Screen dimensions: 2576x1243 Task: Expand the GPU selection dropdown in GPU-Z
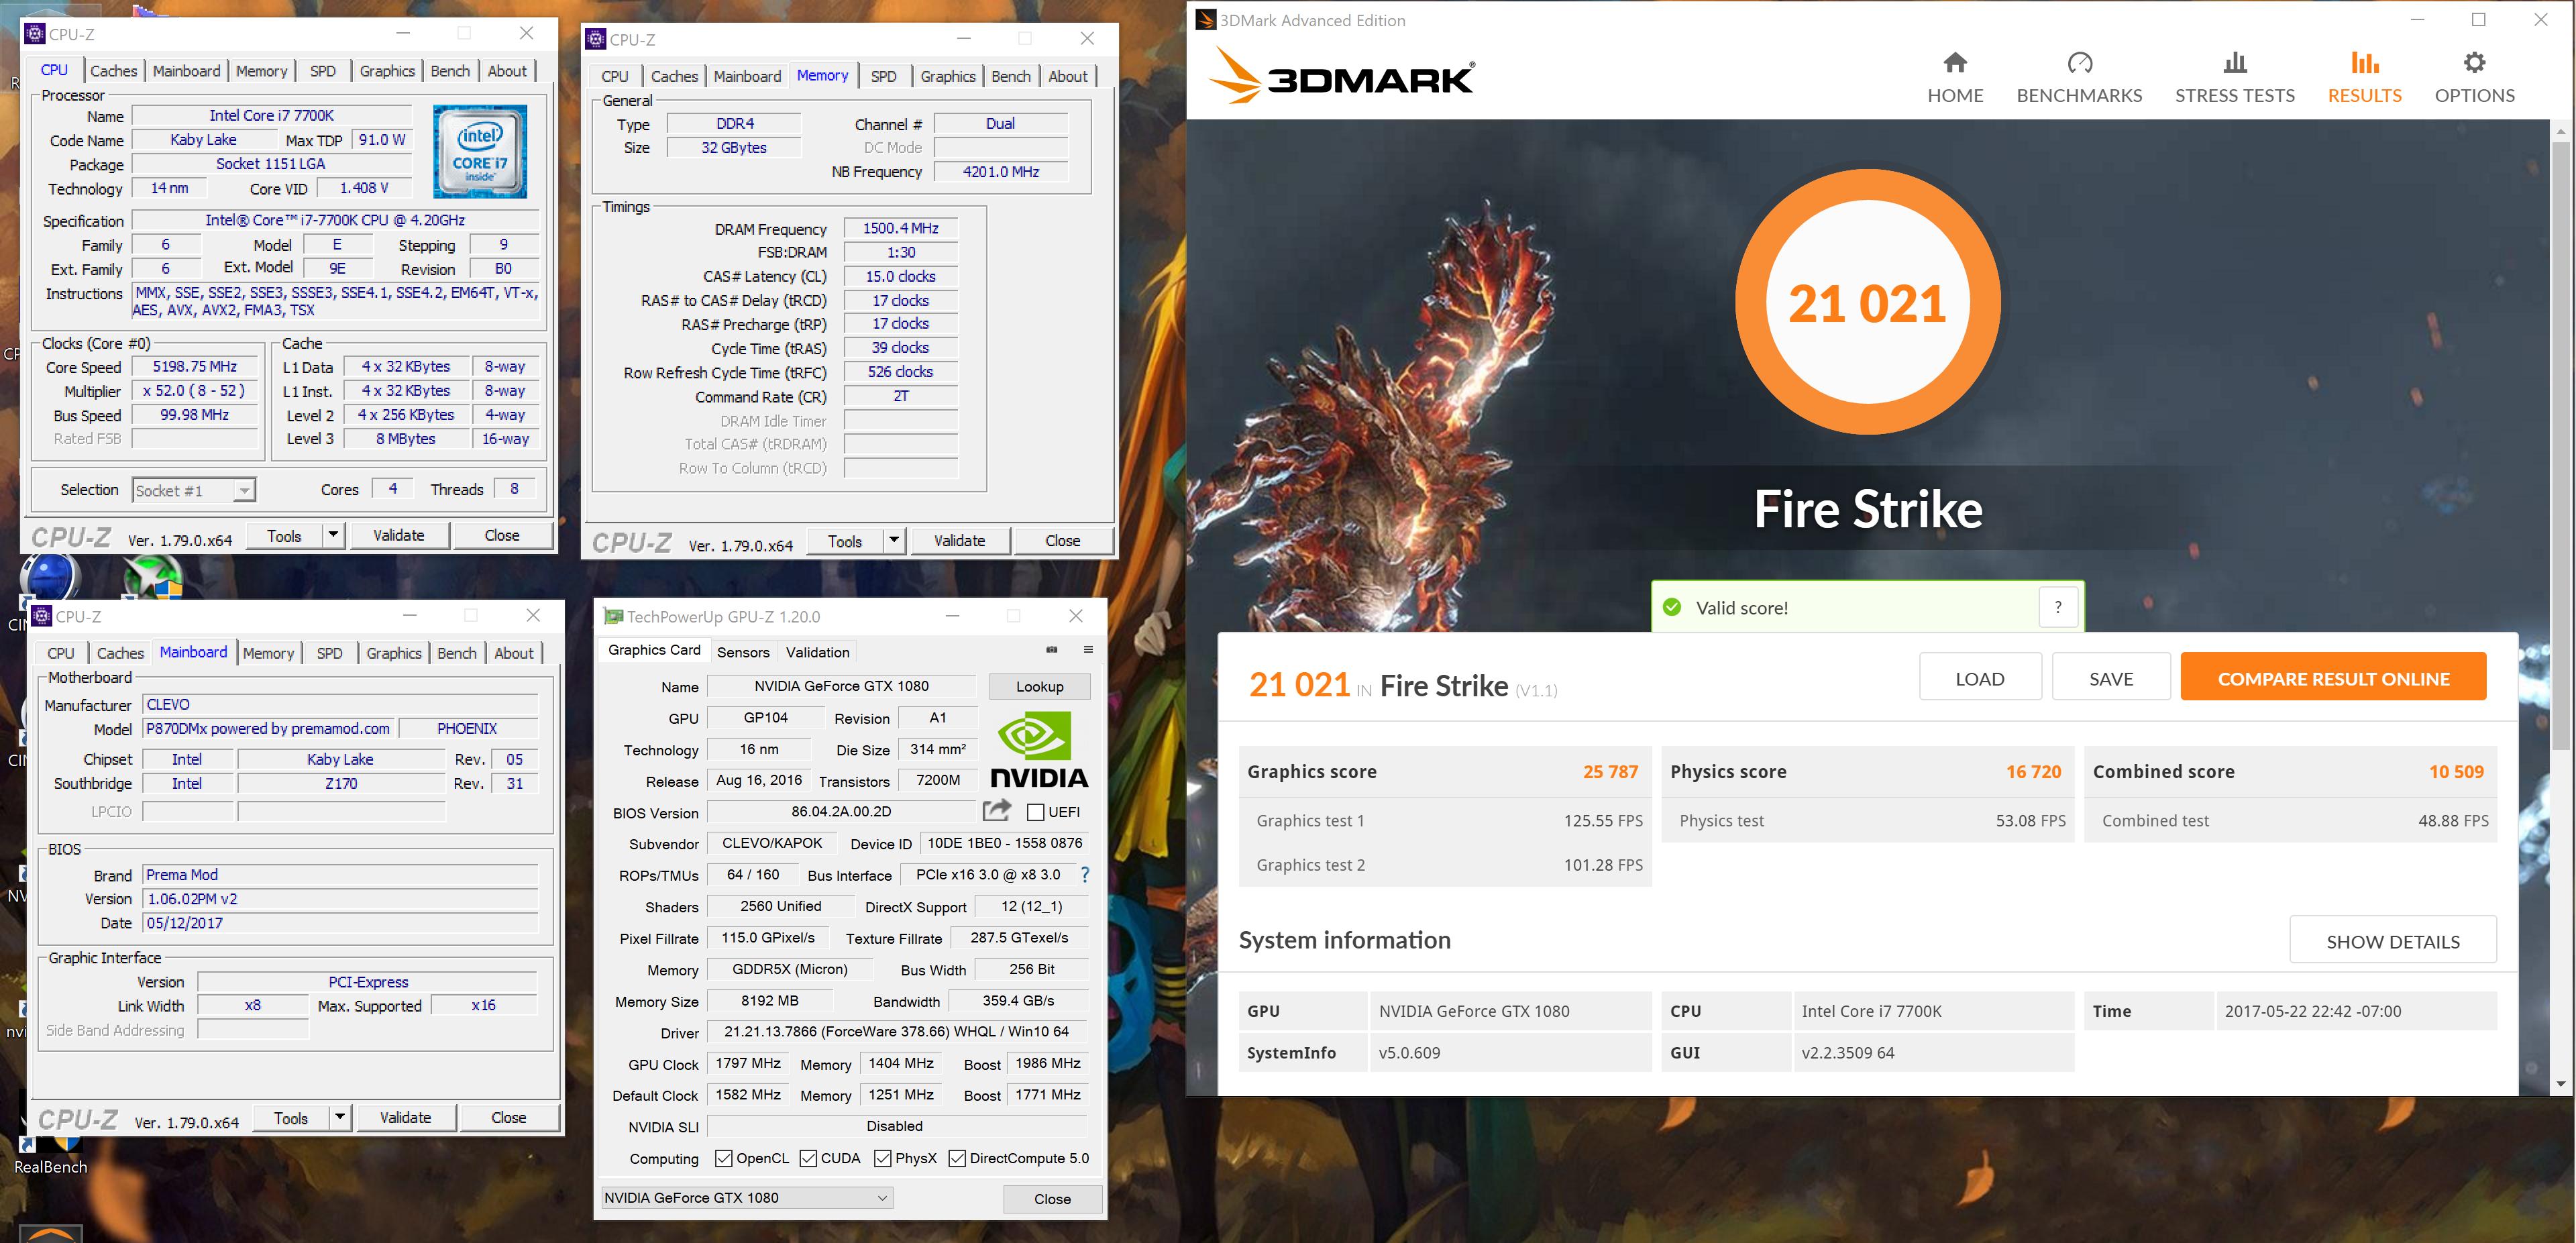(x=882, y=1197)
